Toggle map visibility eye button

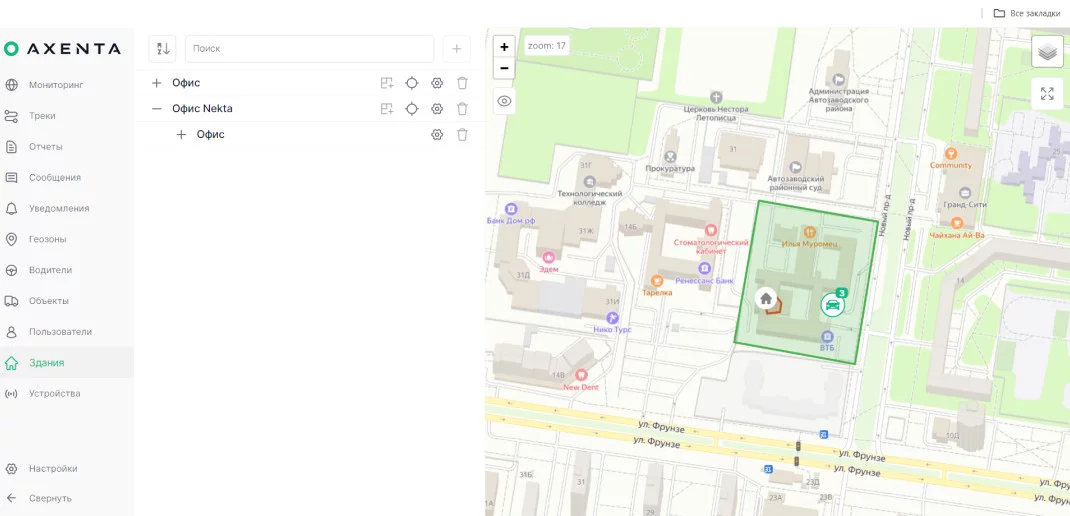click(504, 101)
